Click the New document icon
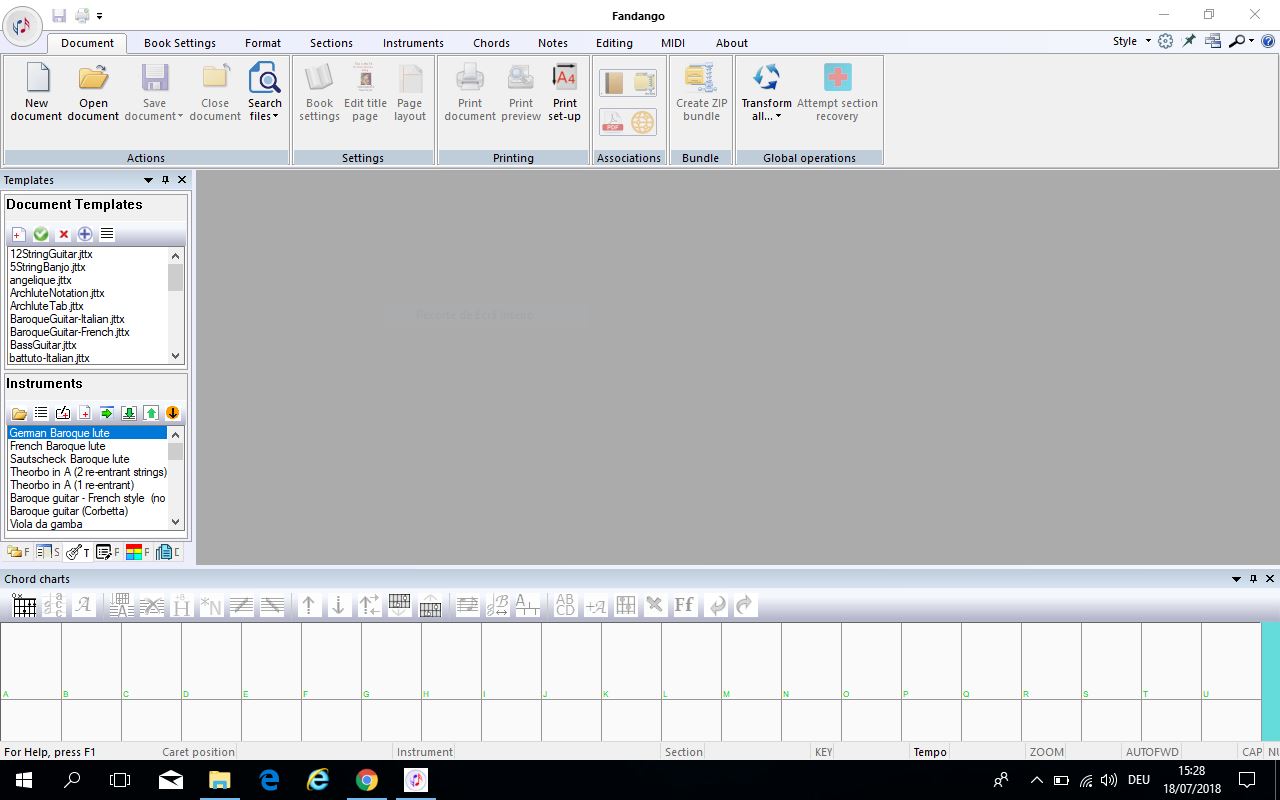Viewport: 1280px width, 800px height. tap(36, 78)
